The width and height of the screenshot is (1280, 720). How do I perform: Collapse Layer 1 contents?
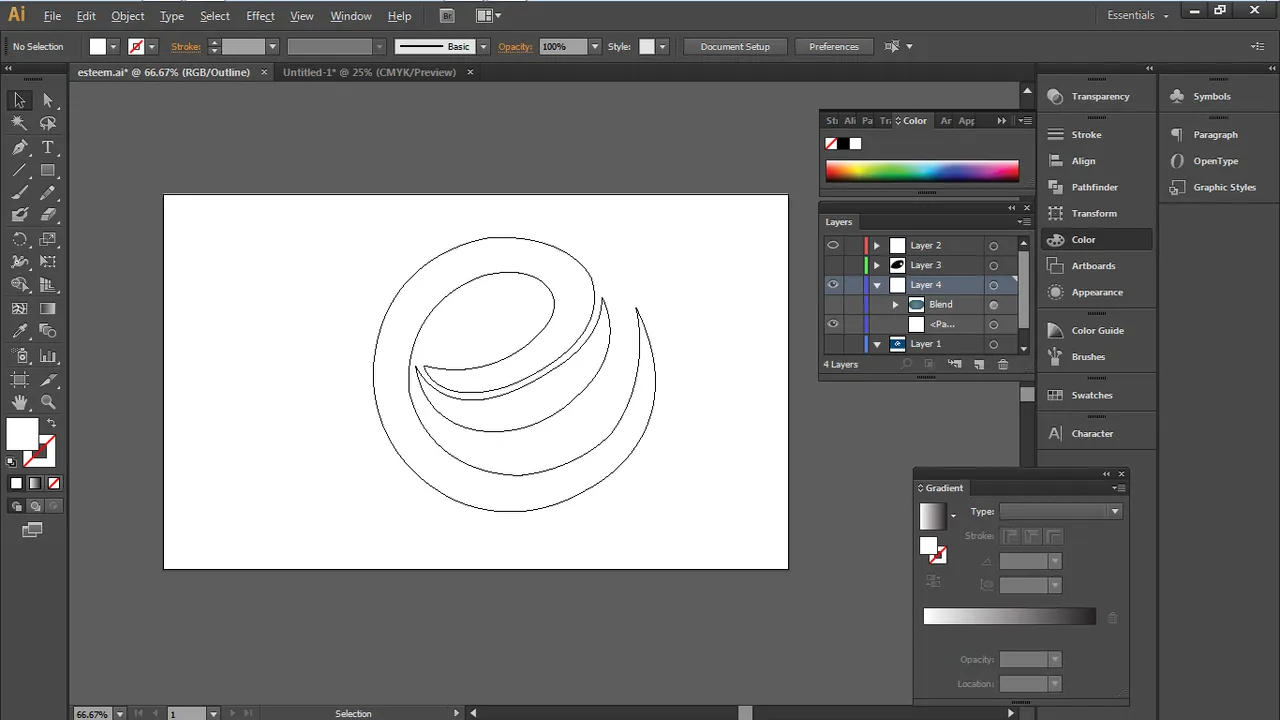click(877, 344)
